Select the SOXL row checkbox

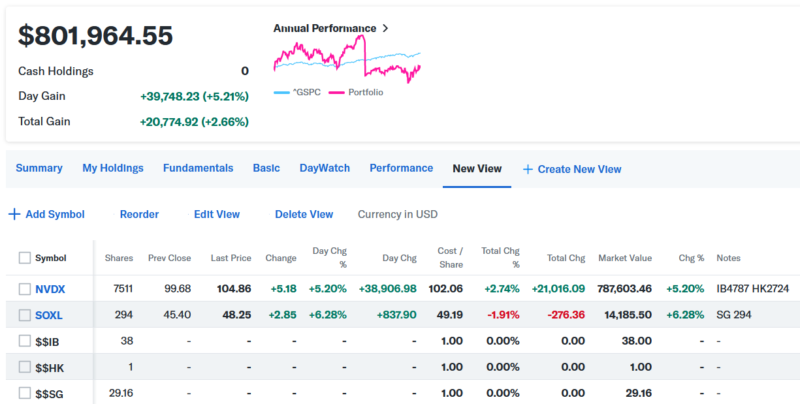[25, 315]
